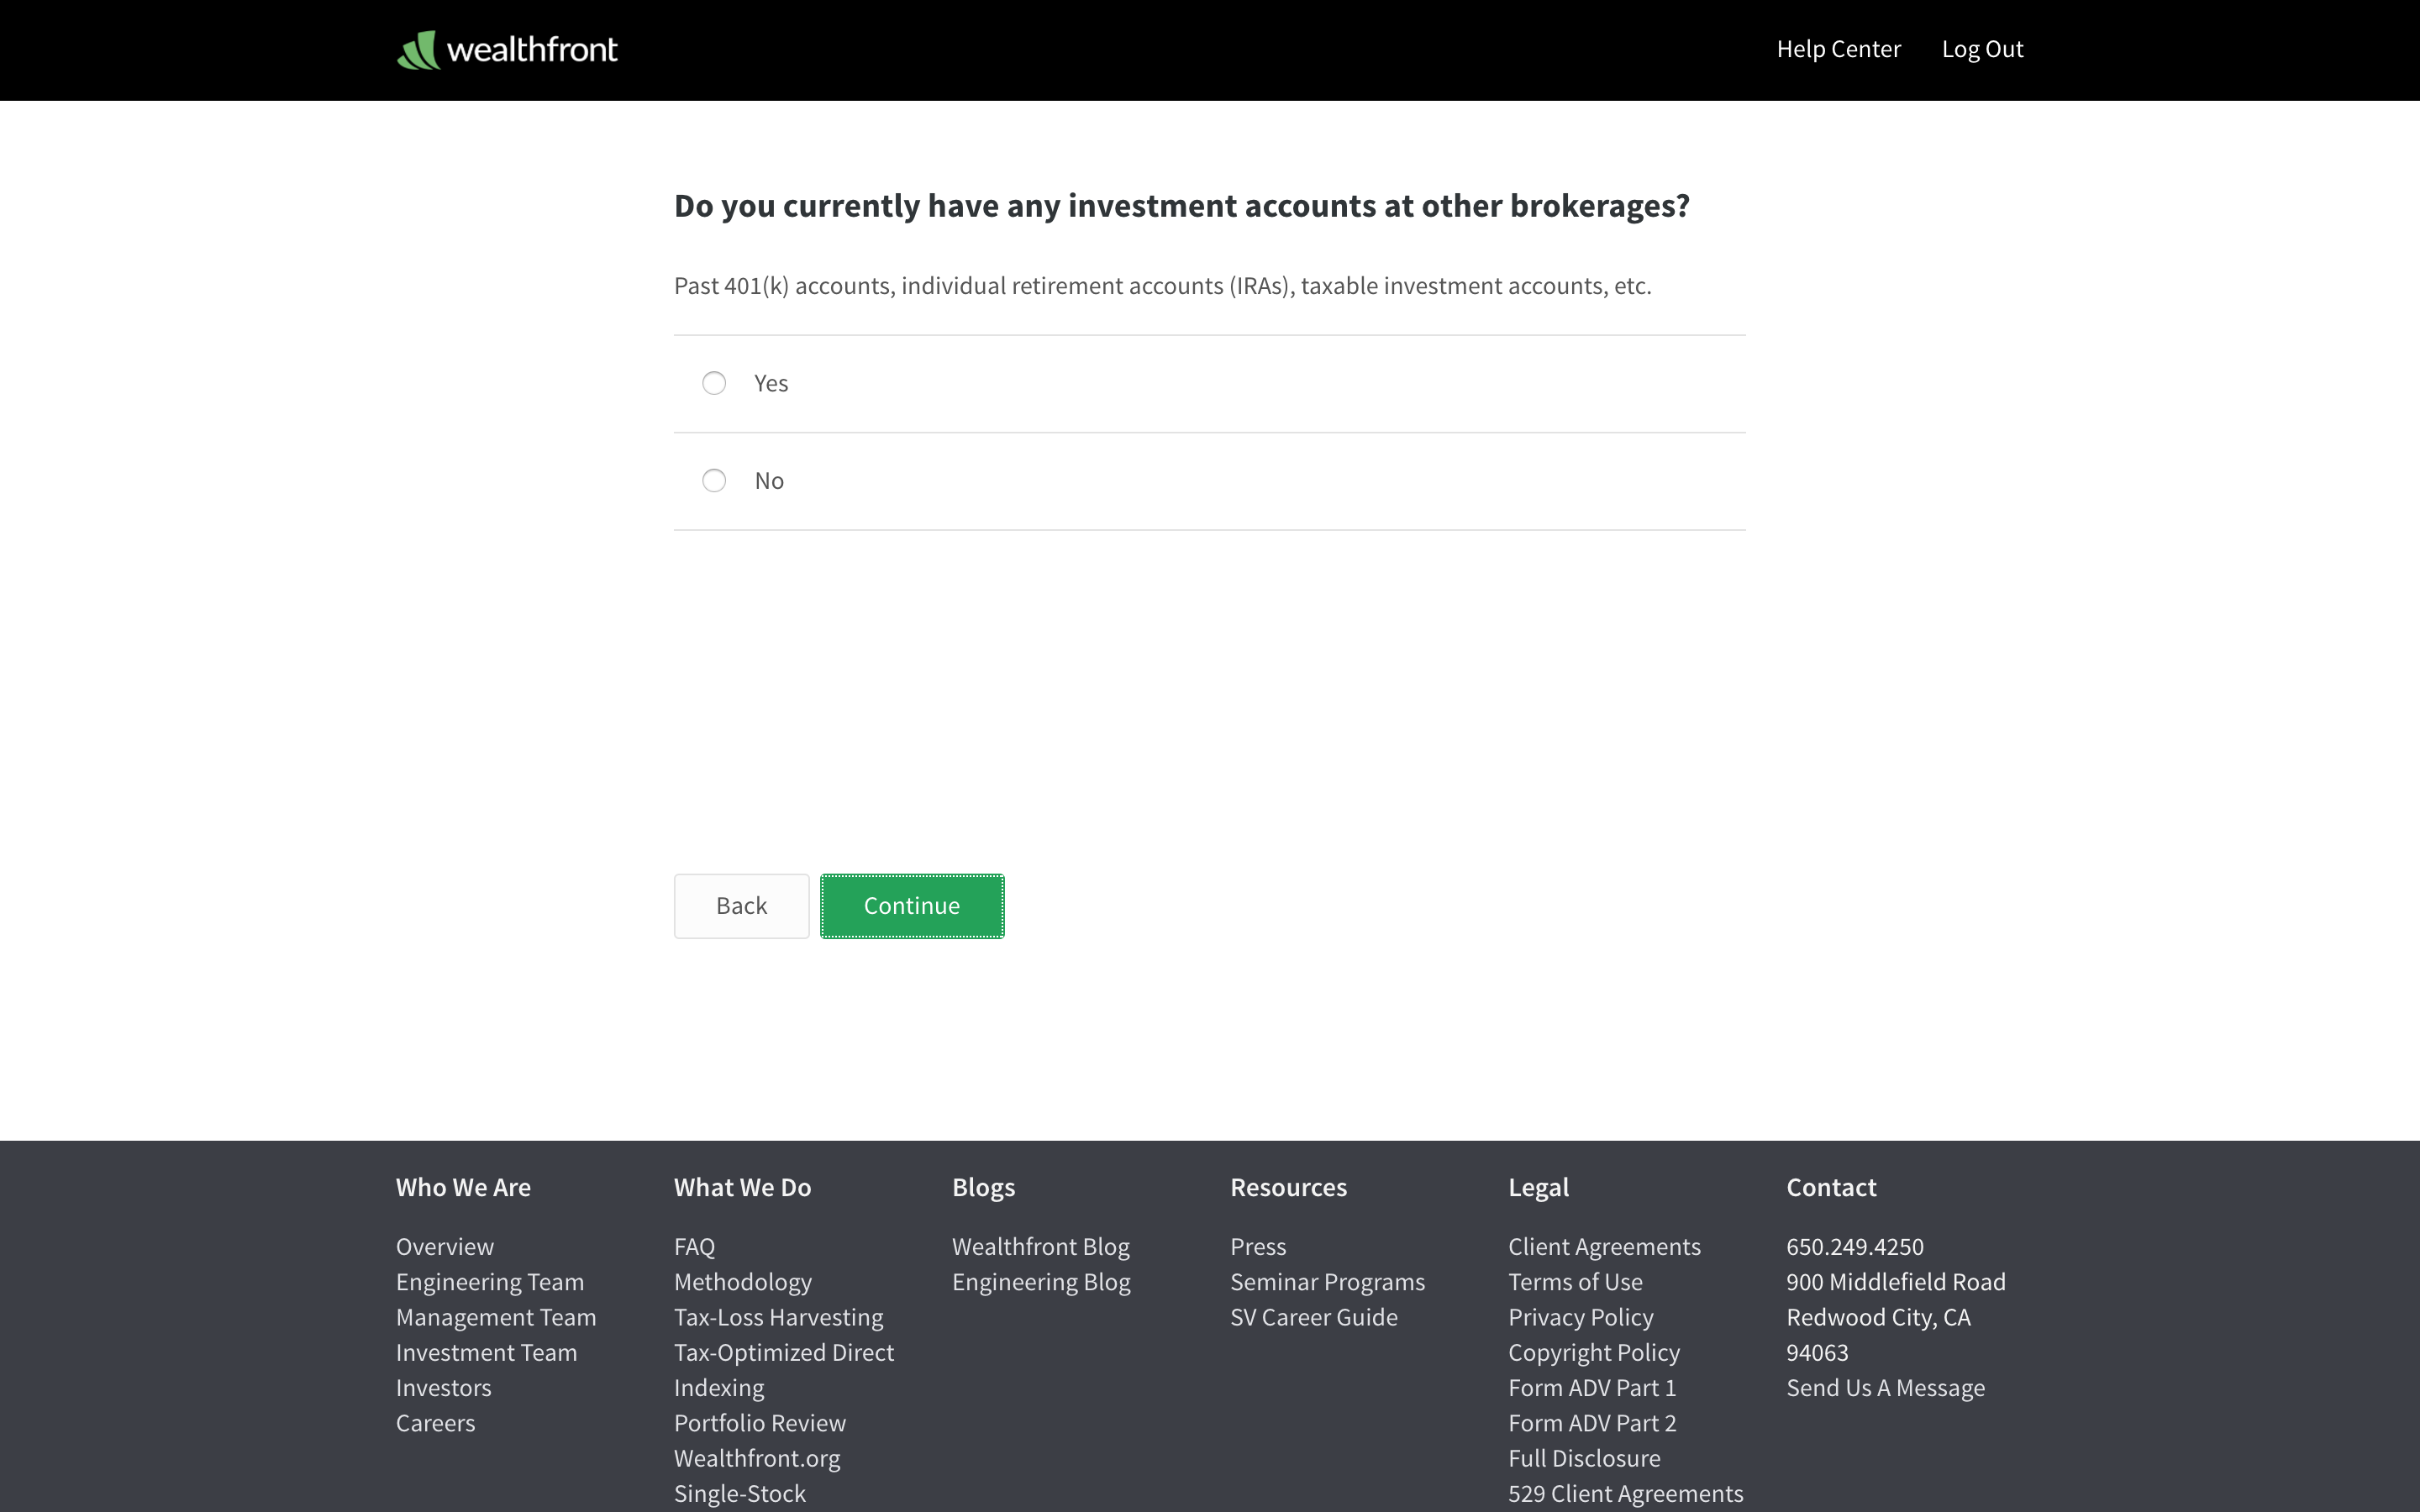
Task: Open Terms of Use link
Action: (x=1575, y=1282)
